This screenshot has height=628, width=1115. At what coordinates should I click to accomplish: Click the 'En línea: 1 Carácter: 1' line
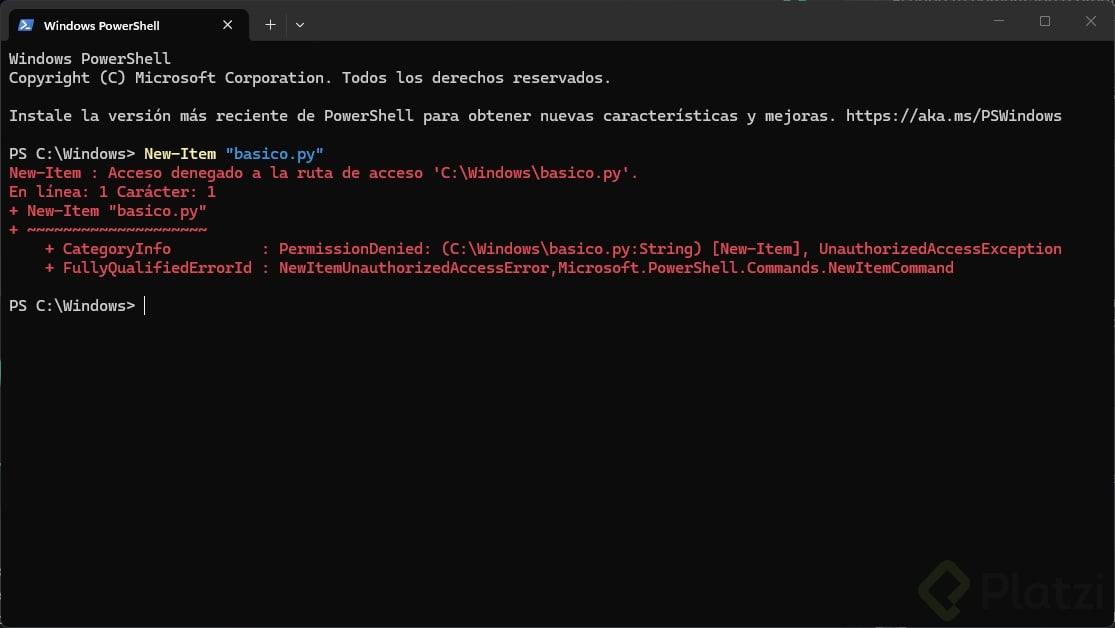click(x=112, y=192)
